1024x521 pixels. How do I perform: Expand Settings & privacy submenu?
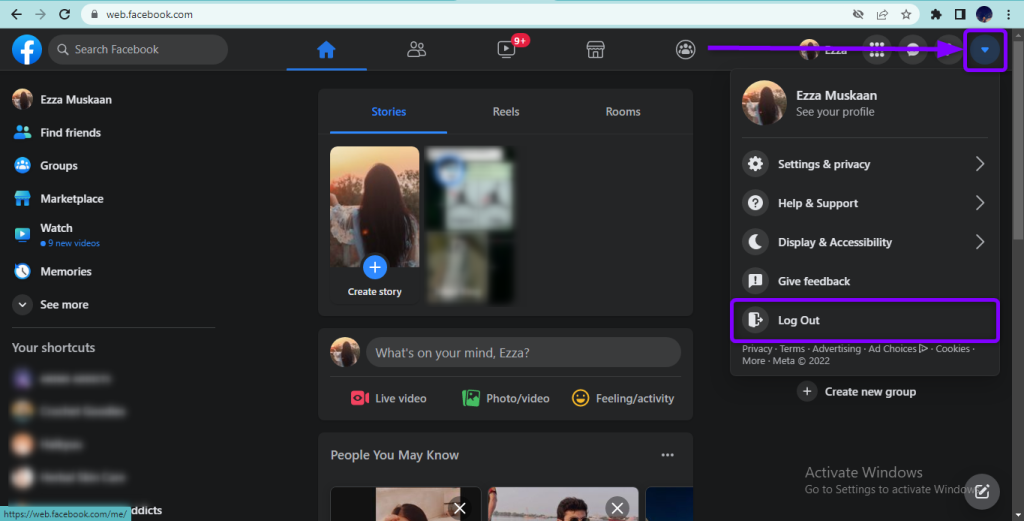click(x=865, y=164)
